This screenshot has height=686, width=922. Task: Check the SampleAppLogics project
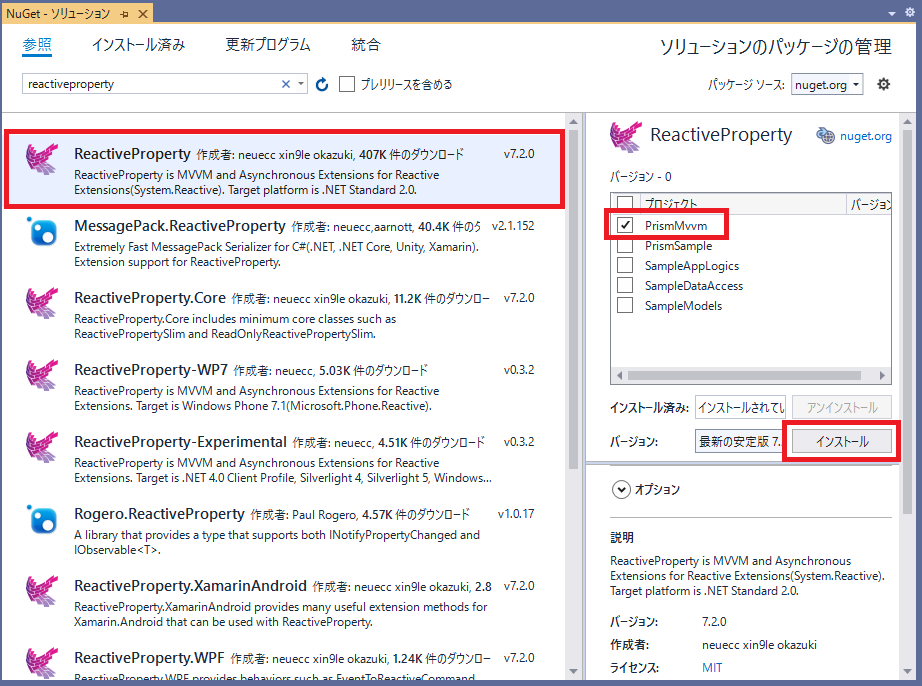click(625, 265)
